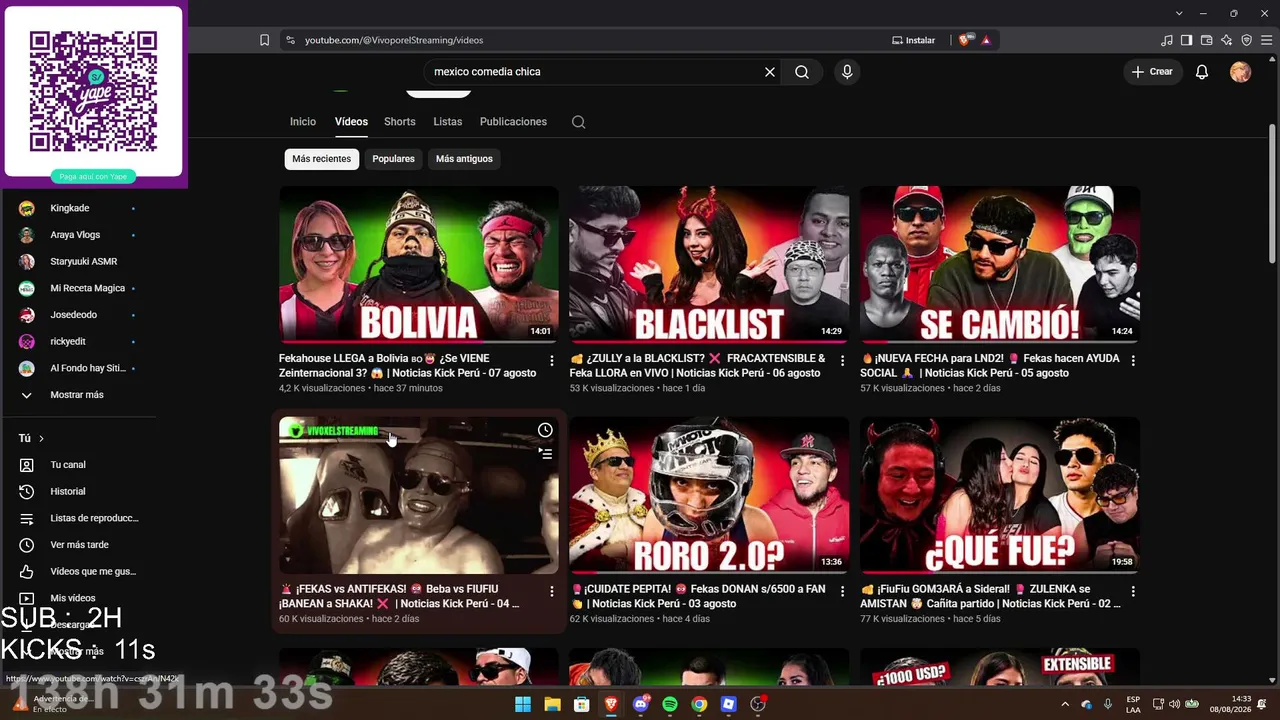
Task: Open the browser hamburger menu
Action: [x=1265, y=40]
